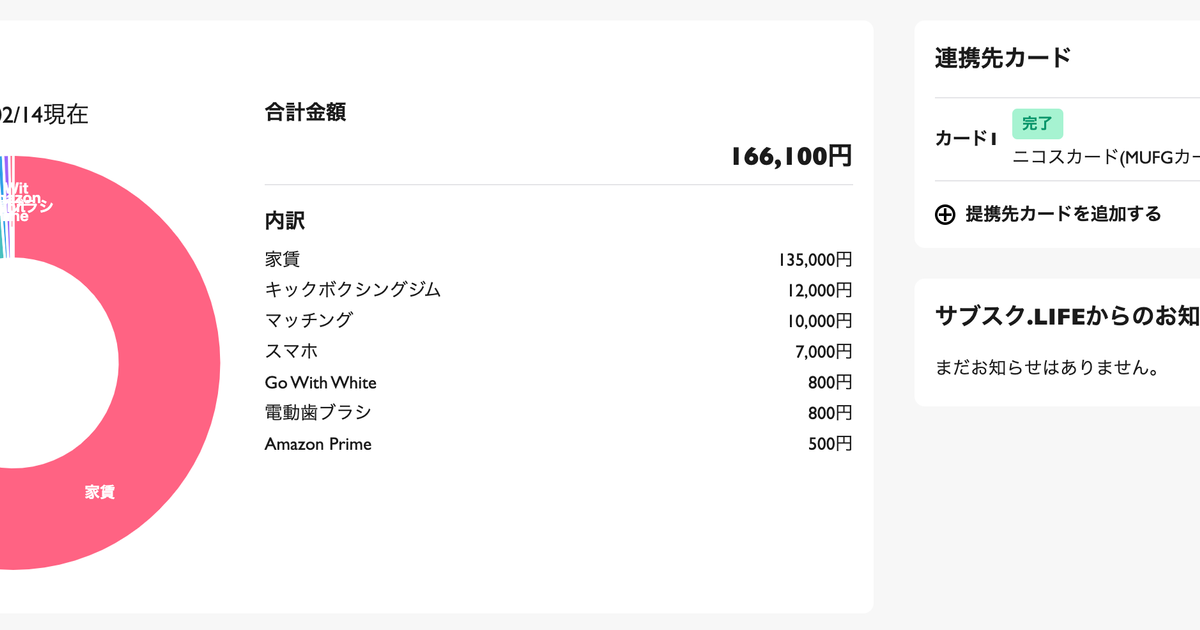The width and height of the screenshot is (1200, 630).
Task: Select the ニコスカード(MUFGカード) entry
Action: [x=1106, y=156]
